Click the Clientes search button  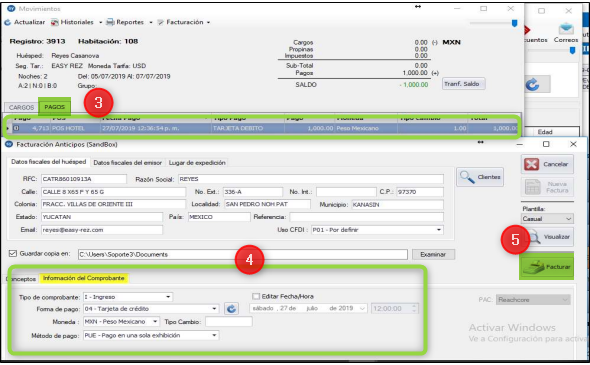(480, 177)
